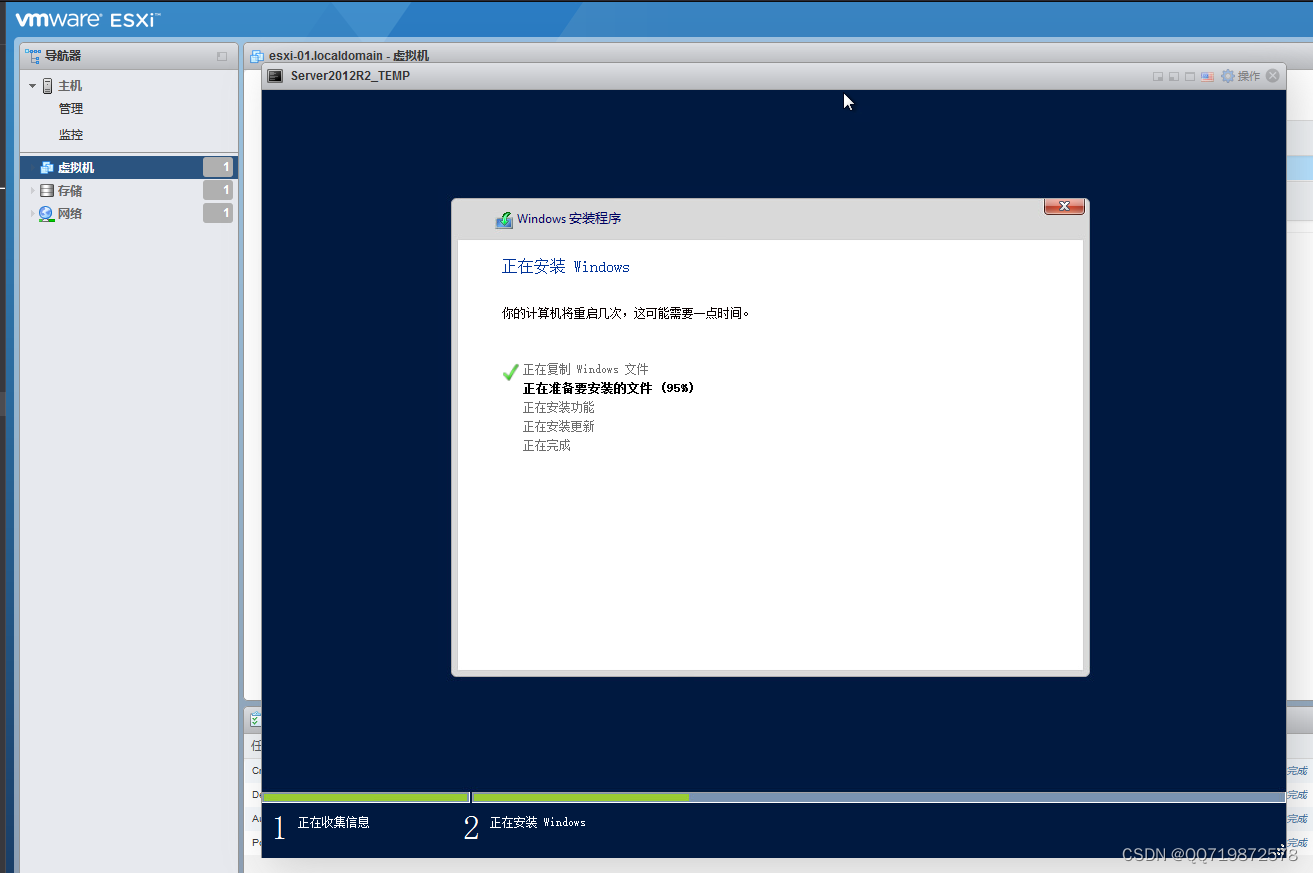Click the 虚拟机 virtual machines icon

tap(47, 168)
